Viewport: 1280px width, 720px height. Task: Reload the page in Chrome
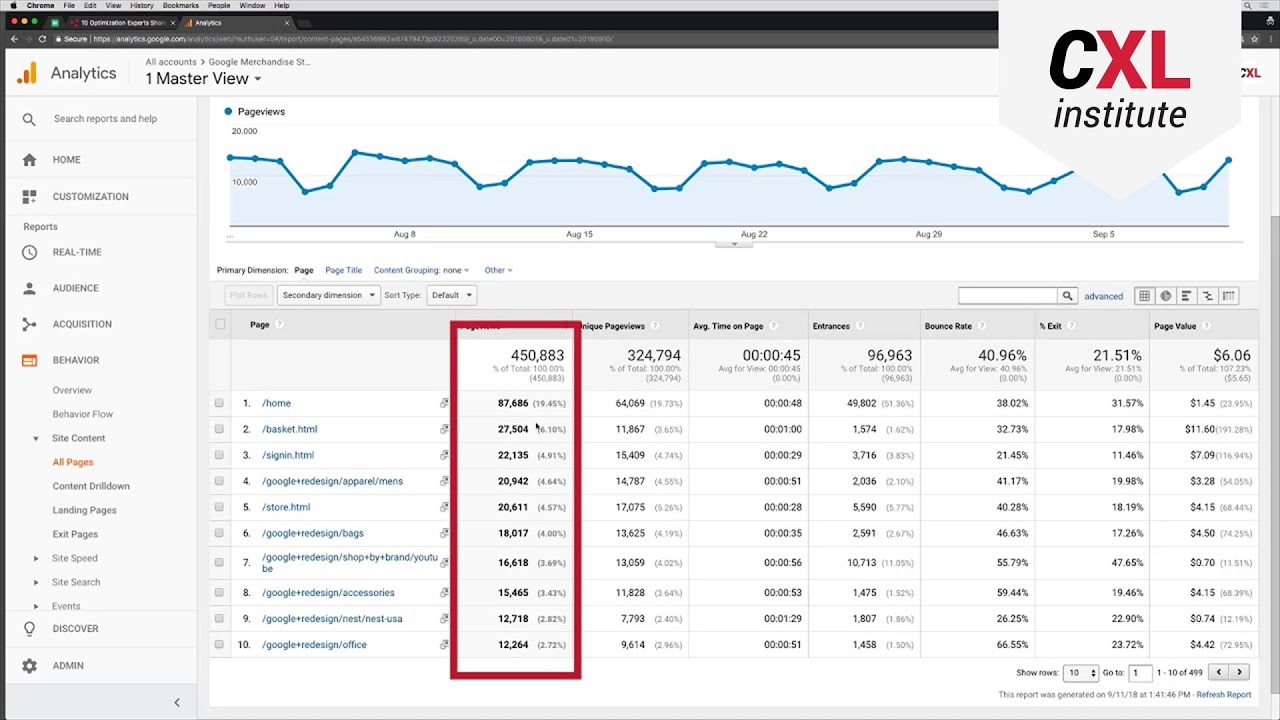pos(42,39)
